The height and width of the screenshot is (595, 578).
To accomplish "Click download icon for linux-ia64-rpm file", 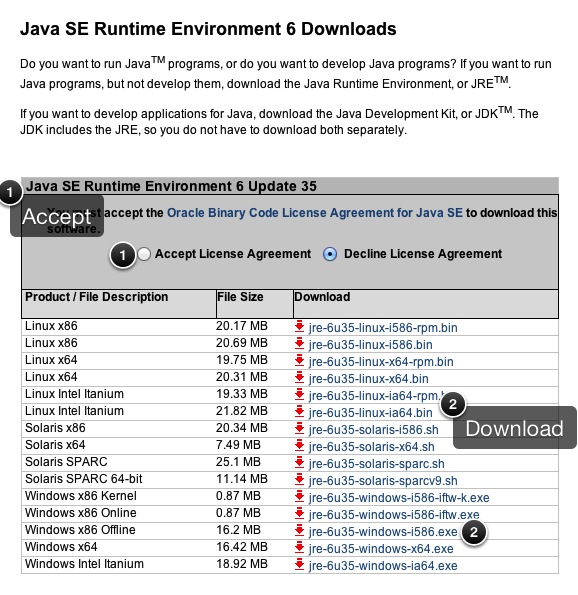I will pos(299,395).
